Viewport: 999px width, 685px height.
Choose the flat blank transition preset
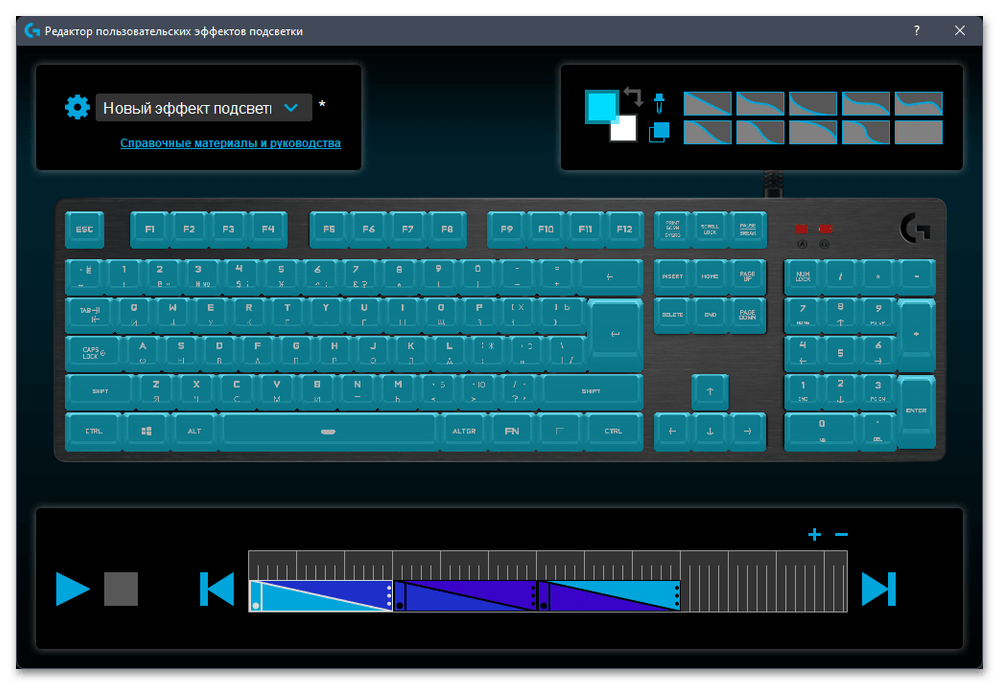coord(918,132)
